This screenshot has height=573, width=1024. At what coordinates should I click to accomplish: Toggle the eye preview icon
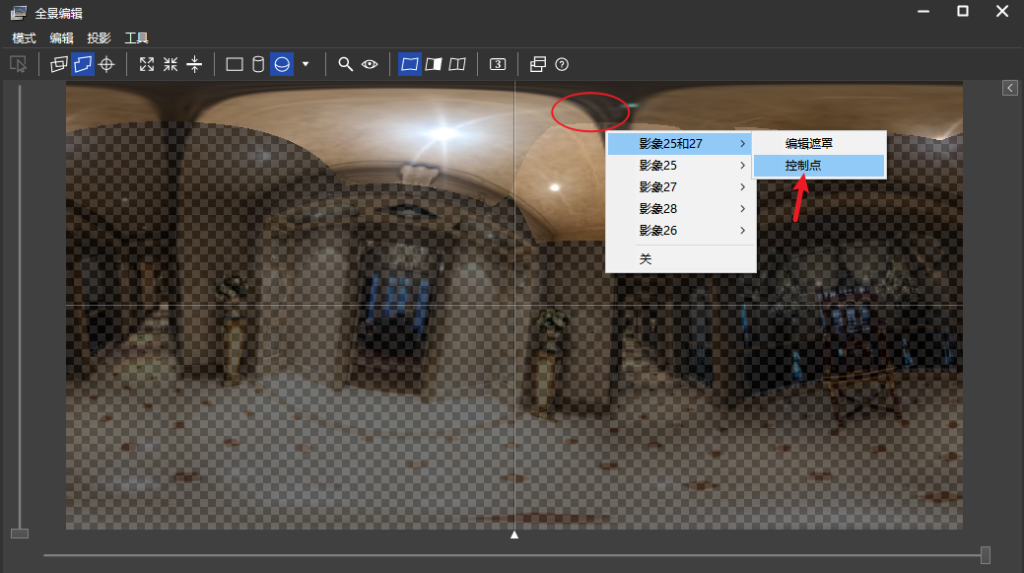[370, 64]
